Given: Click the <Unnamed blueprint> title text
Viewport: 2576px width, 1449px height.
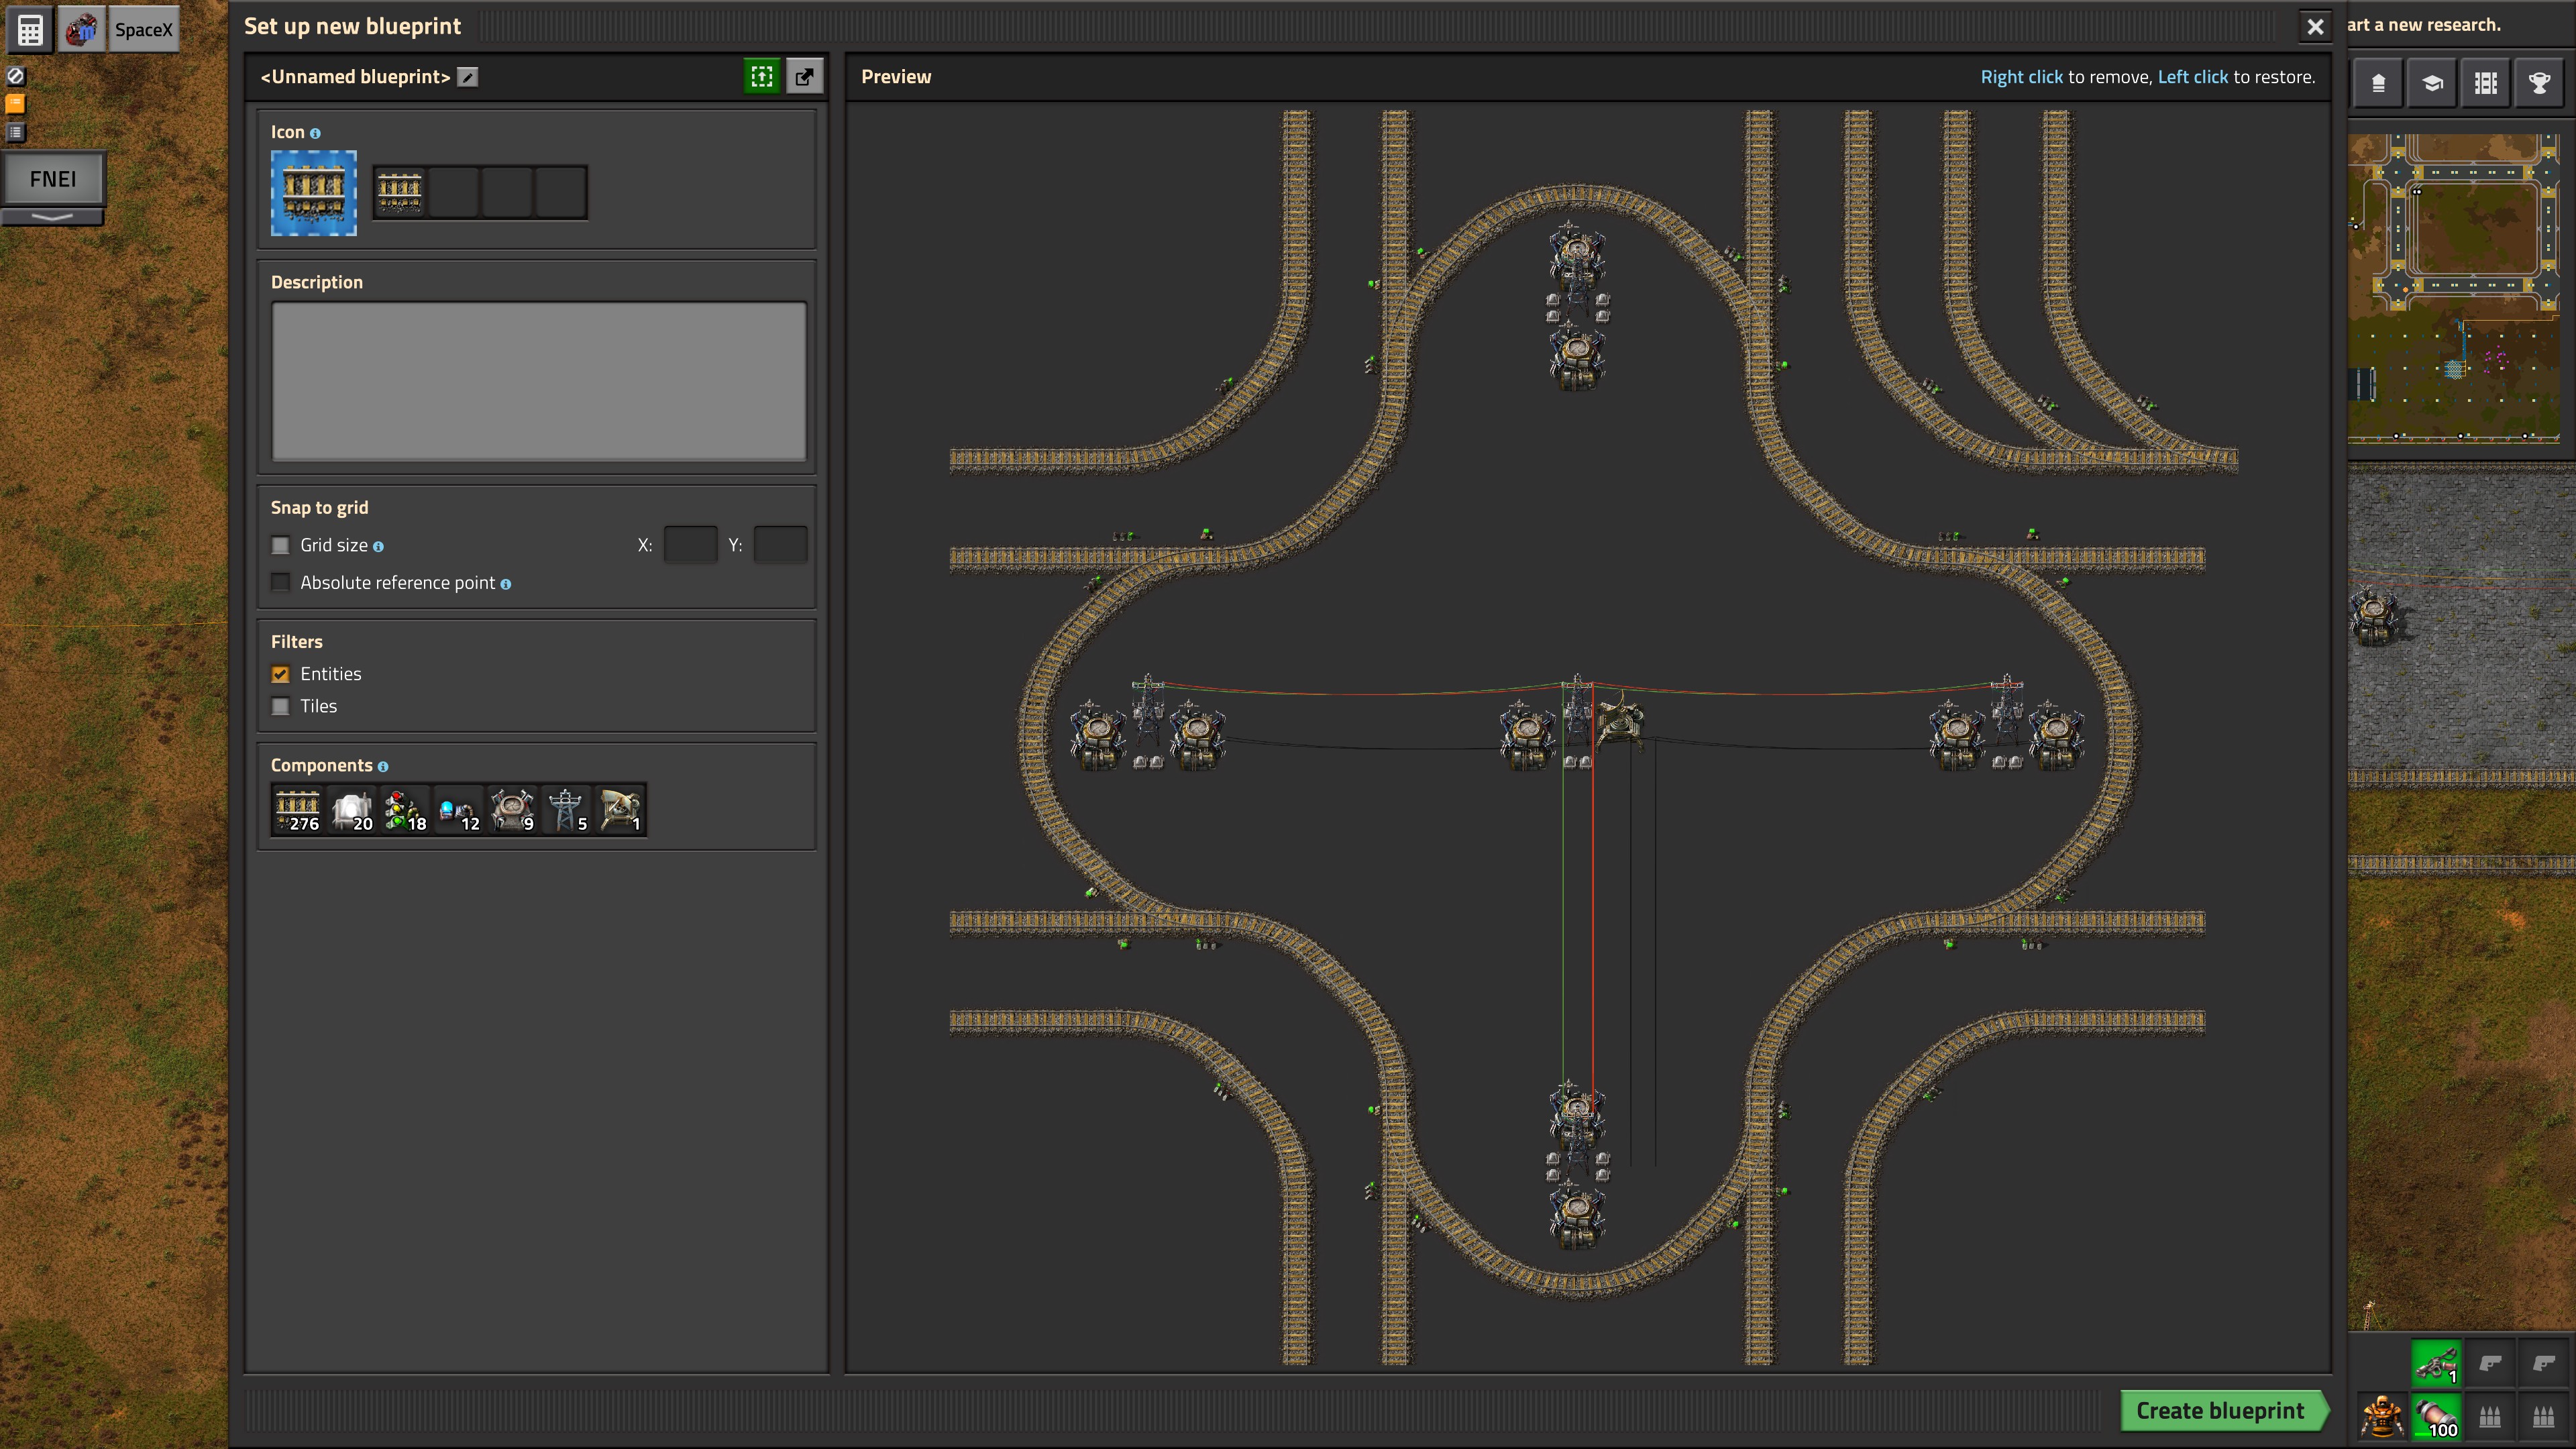Looking at the screenshot, I should pos(356,77).
